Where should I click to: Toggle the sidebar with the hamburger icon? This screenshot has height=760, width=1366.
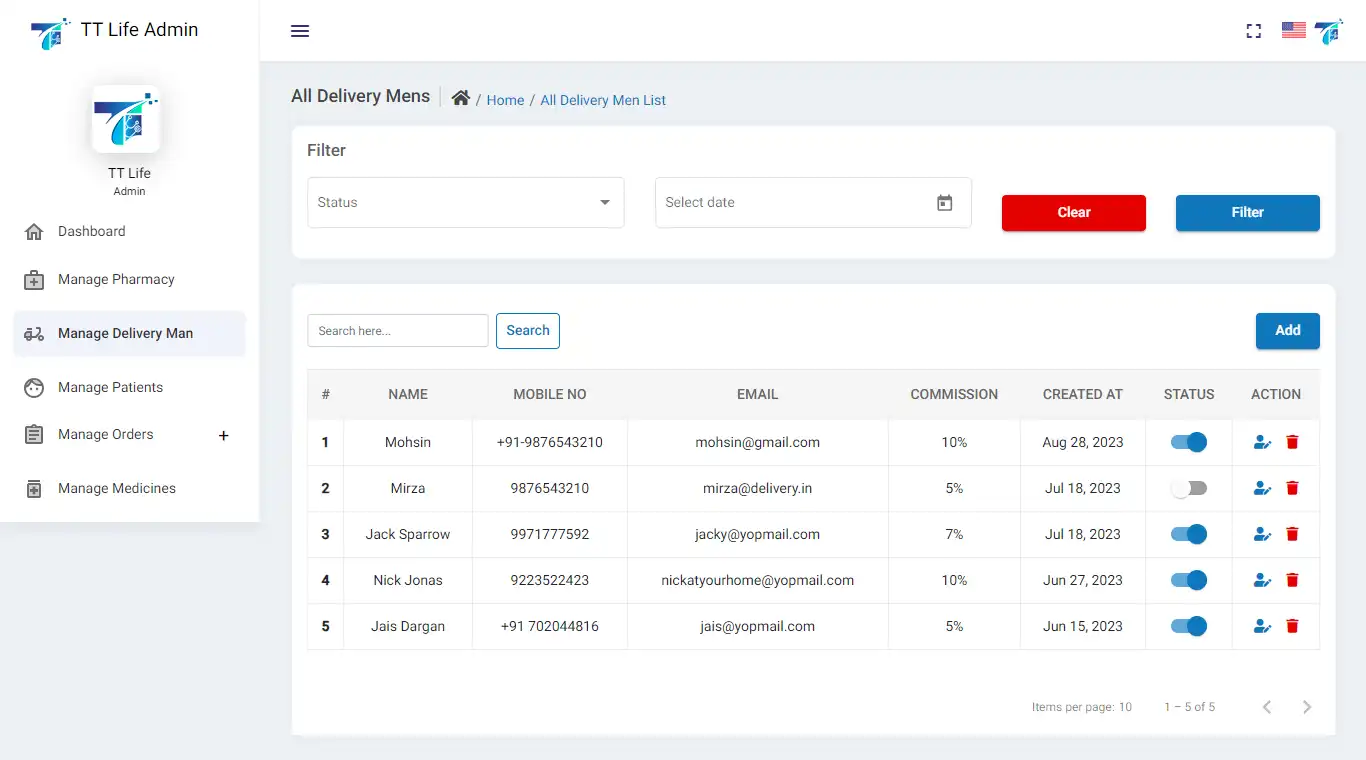click(299, 31)
